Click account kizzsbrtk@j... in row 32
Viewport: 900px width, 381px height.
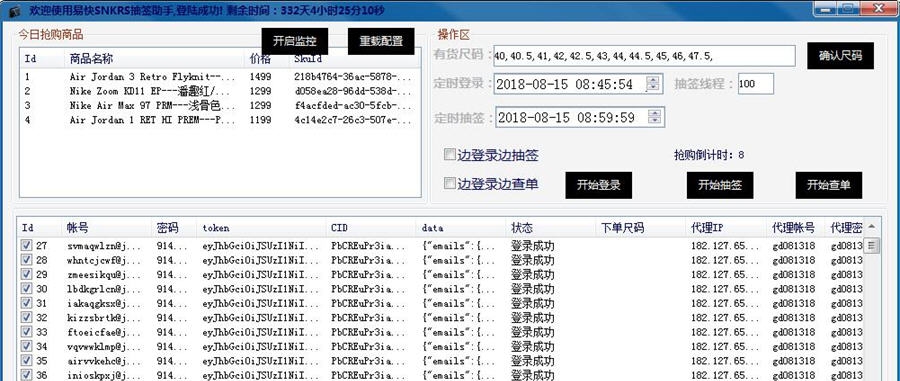tap(103, 317)
